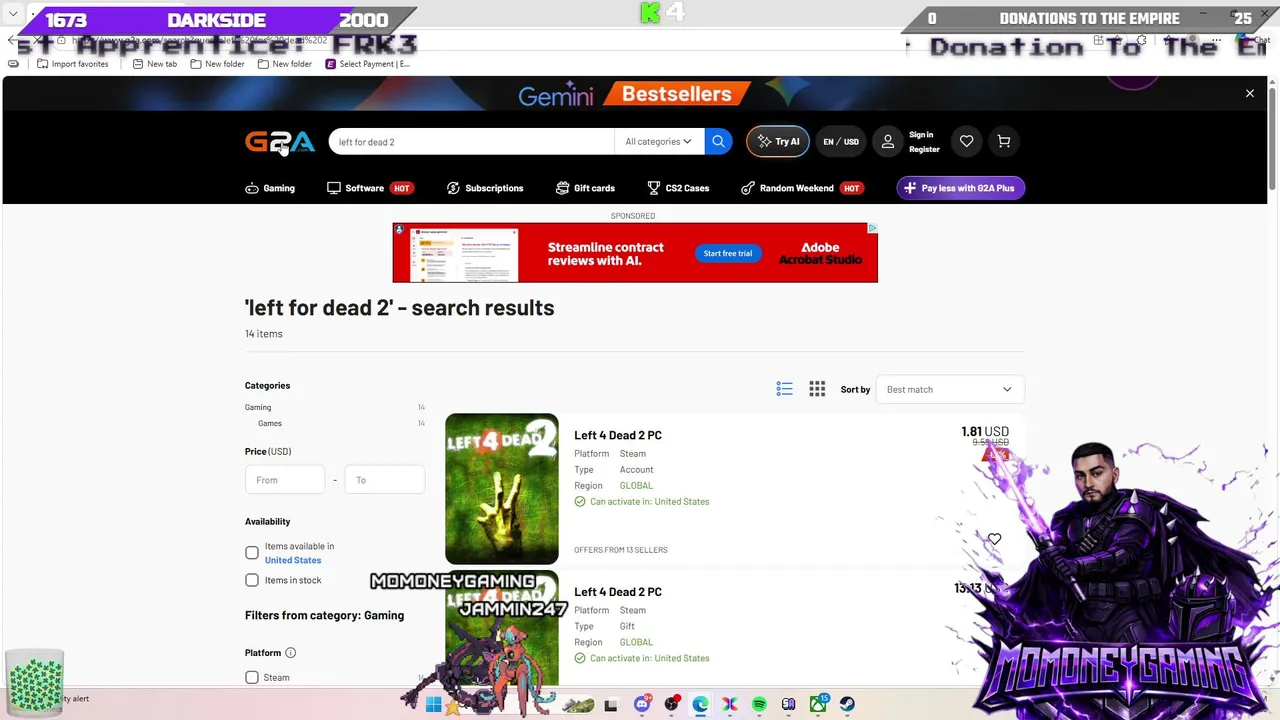Click the 'United States' availability link
The image size is (1280, 720).
293,560
